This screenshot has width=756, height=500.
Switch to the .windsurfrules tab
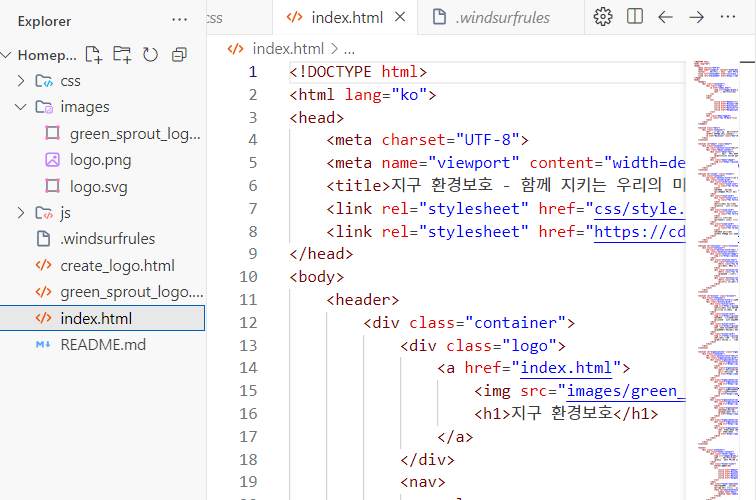tap(502, 18)
